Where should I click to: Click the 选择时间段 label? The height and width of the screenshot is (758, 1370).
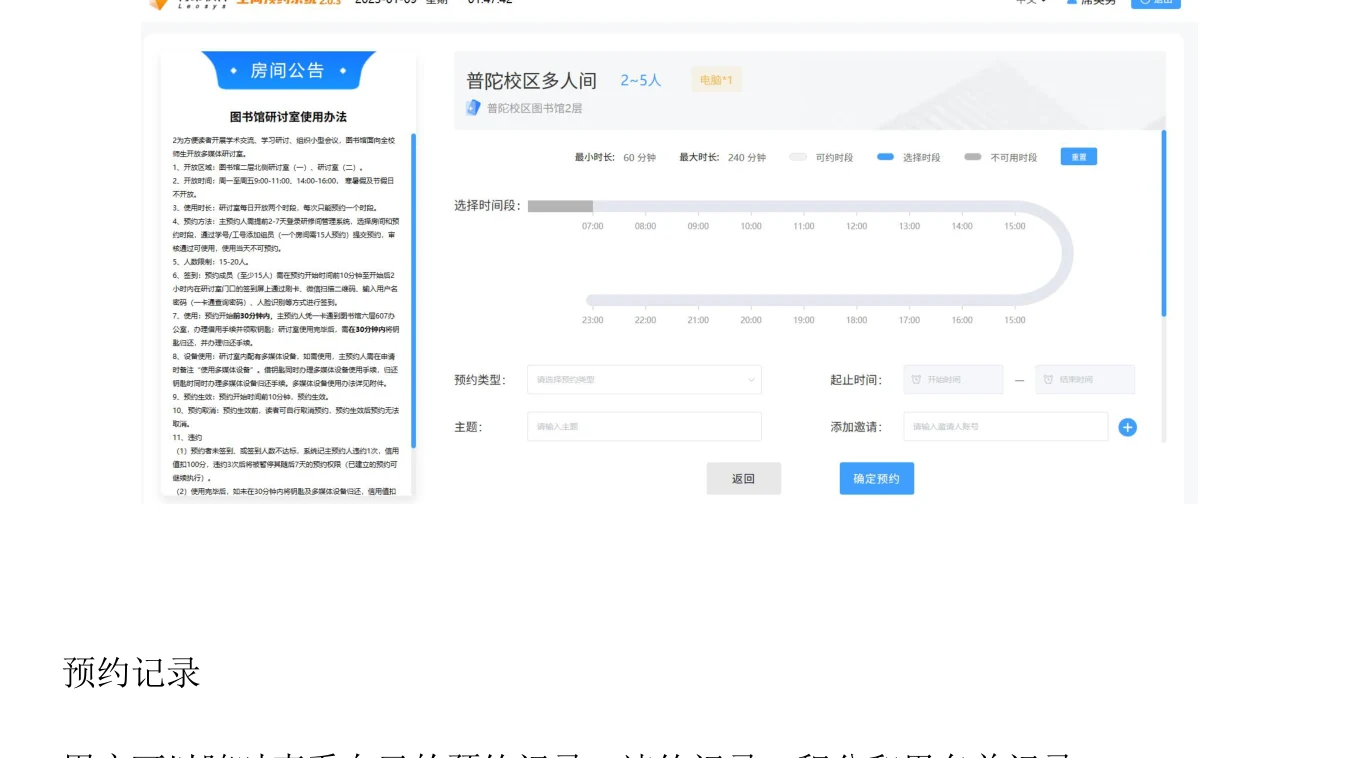click(x=487, y=205)
